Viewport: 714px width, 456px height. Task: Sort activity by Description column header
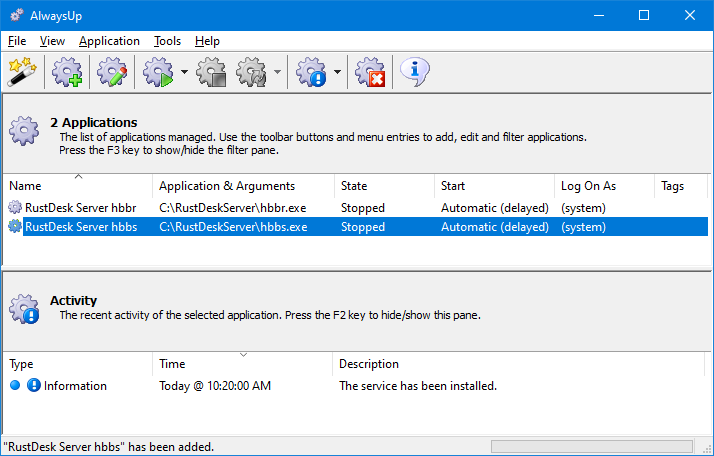coord(519,364)
